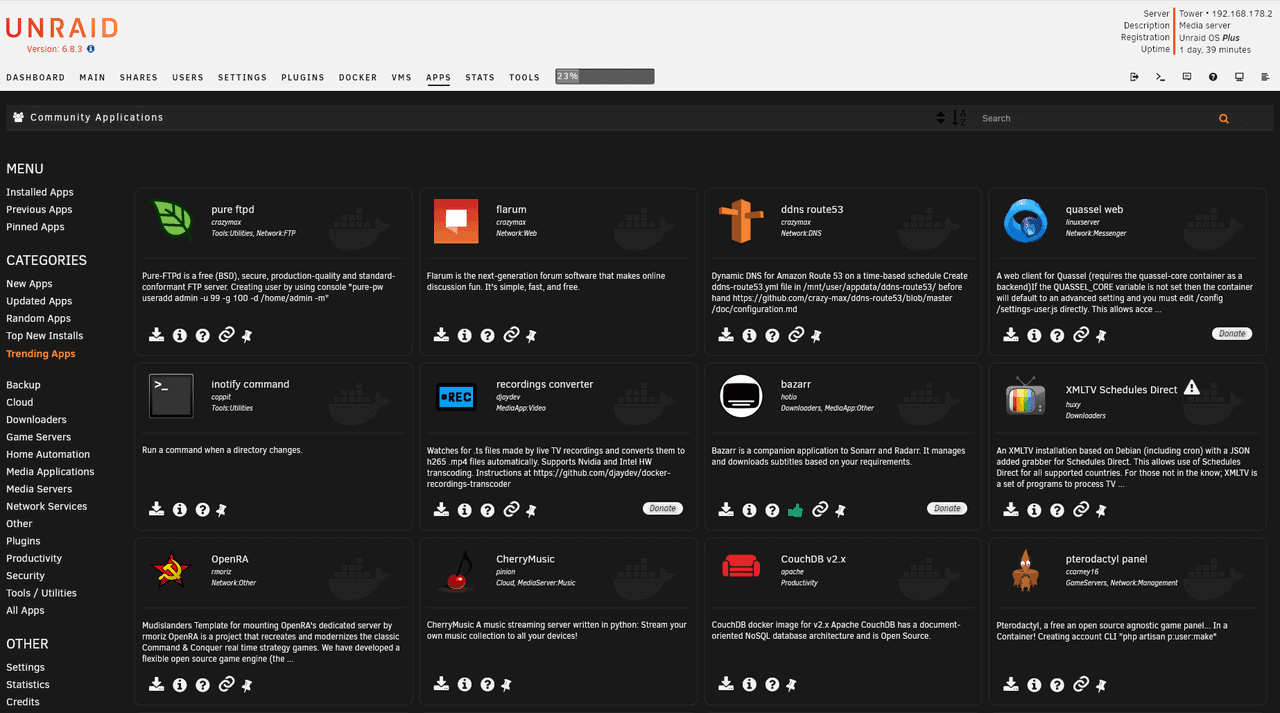Open the DOCKER menu tab
Screen dimensions: 1280x713
(358, 77)
